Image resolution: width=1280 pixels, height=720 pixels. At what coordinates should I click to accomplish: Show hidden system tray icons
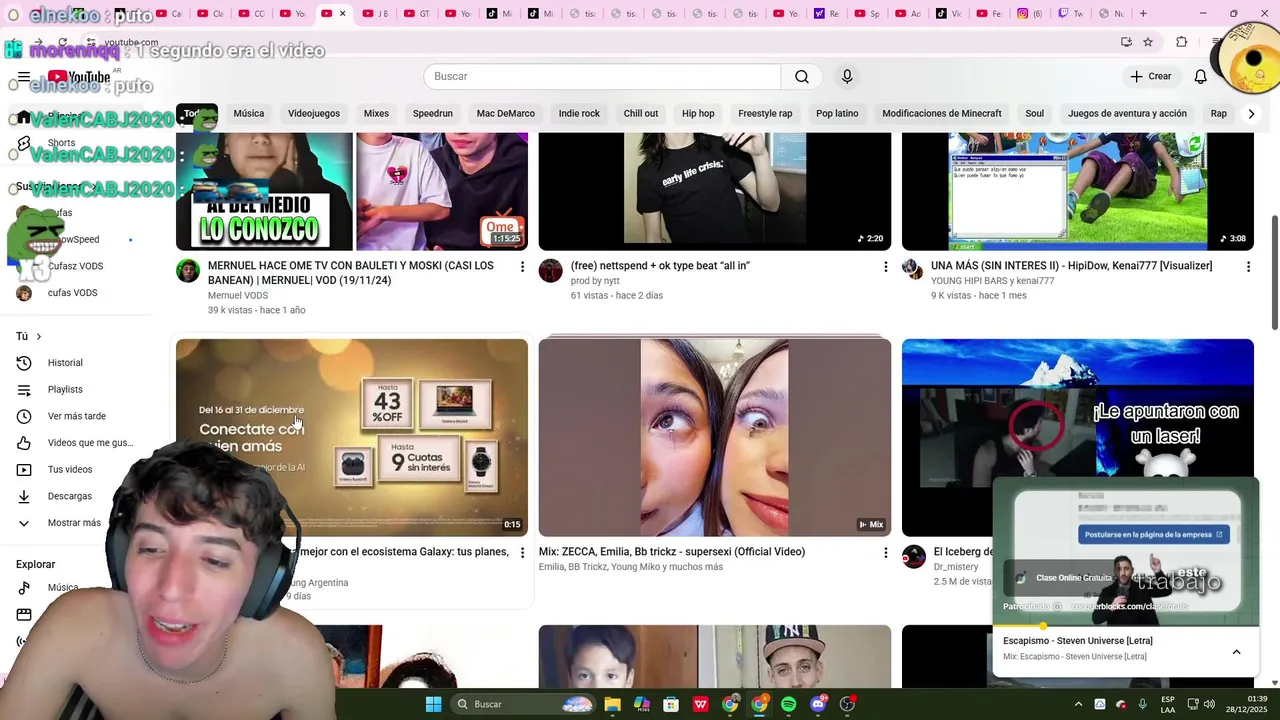coord(1078,704)
